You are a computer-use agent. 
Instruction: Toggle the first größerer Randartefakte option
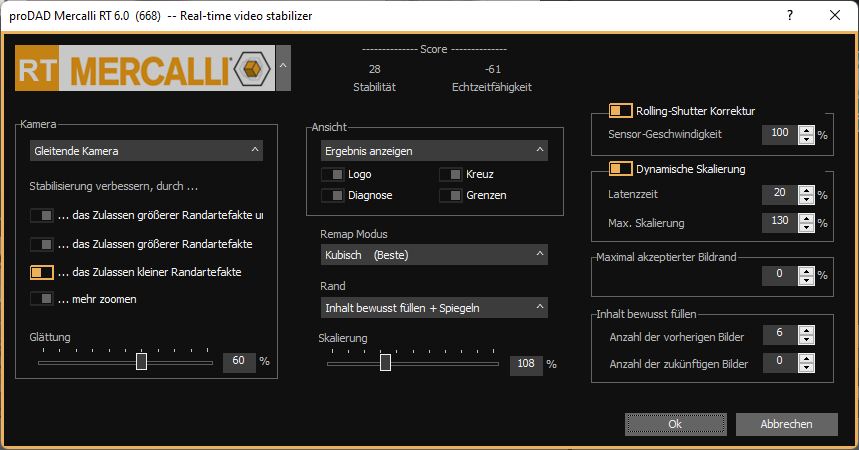click(x=42, y=215)
